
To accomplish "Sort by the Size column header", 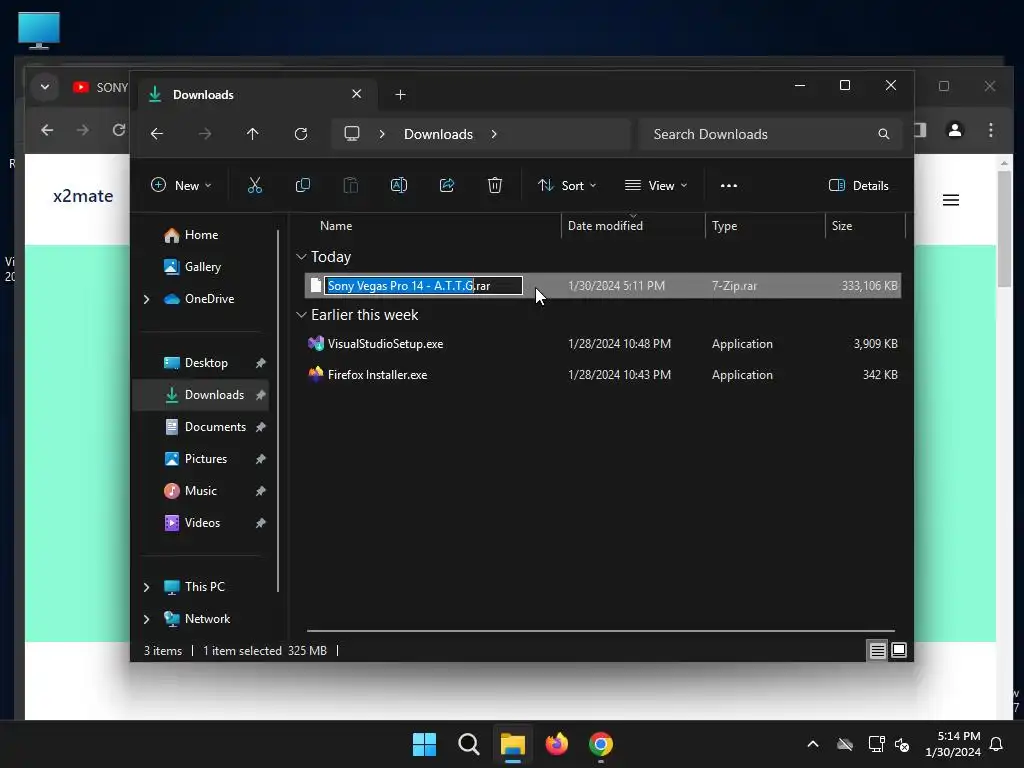I will pos(842,226).
